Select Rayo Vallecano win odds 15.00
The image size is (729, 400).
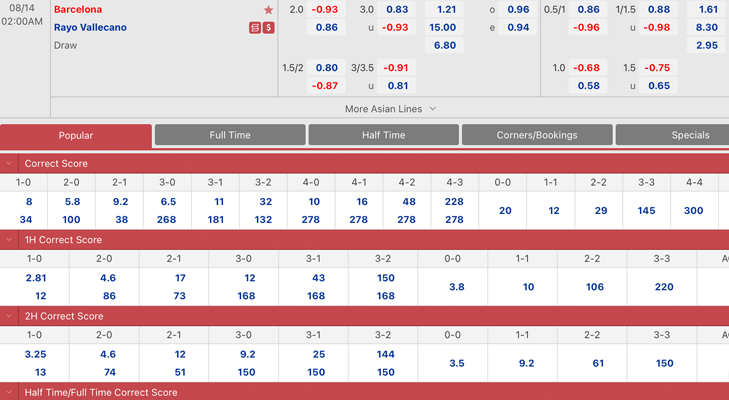coord(444,27)
